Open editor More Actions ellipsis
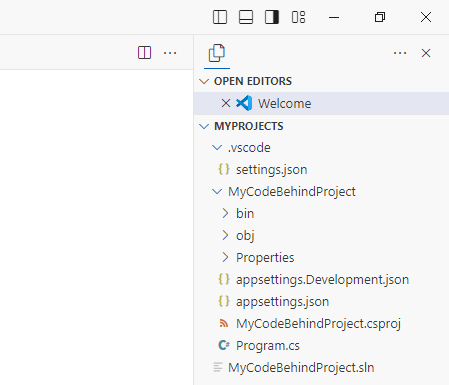Image resolution: width=449 pixels, height=385 pixels. (x=170, y=53)
